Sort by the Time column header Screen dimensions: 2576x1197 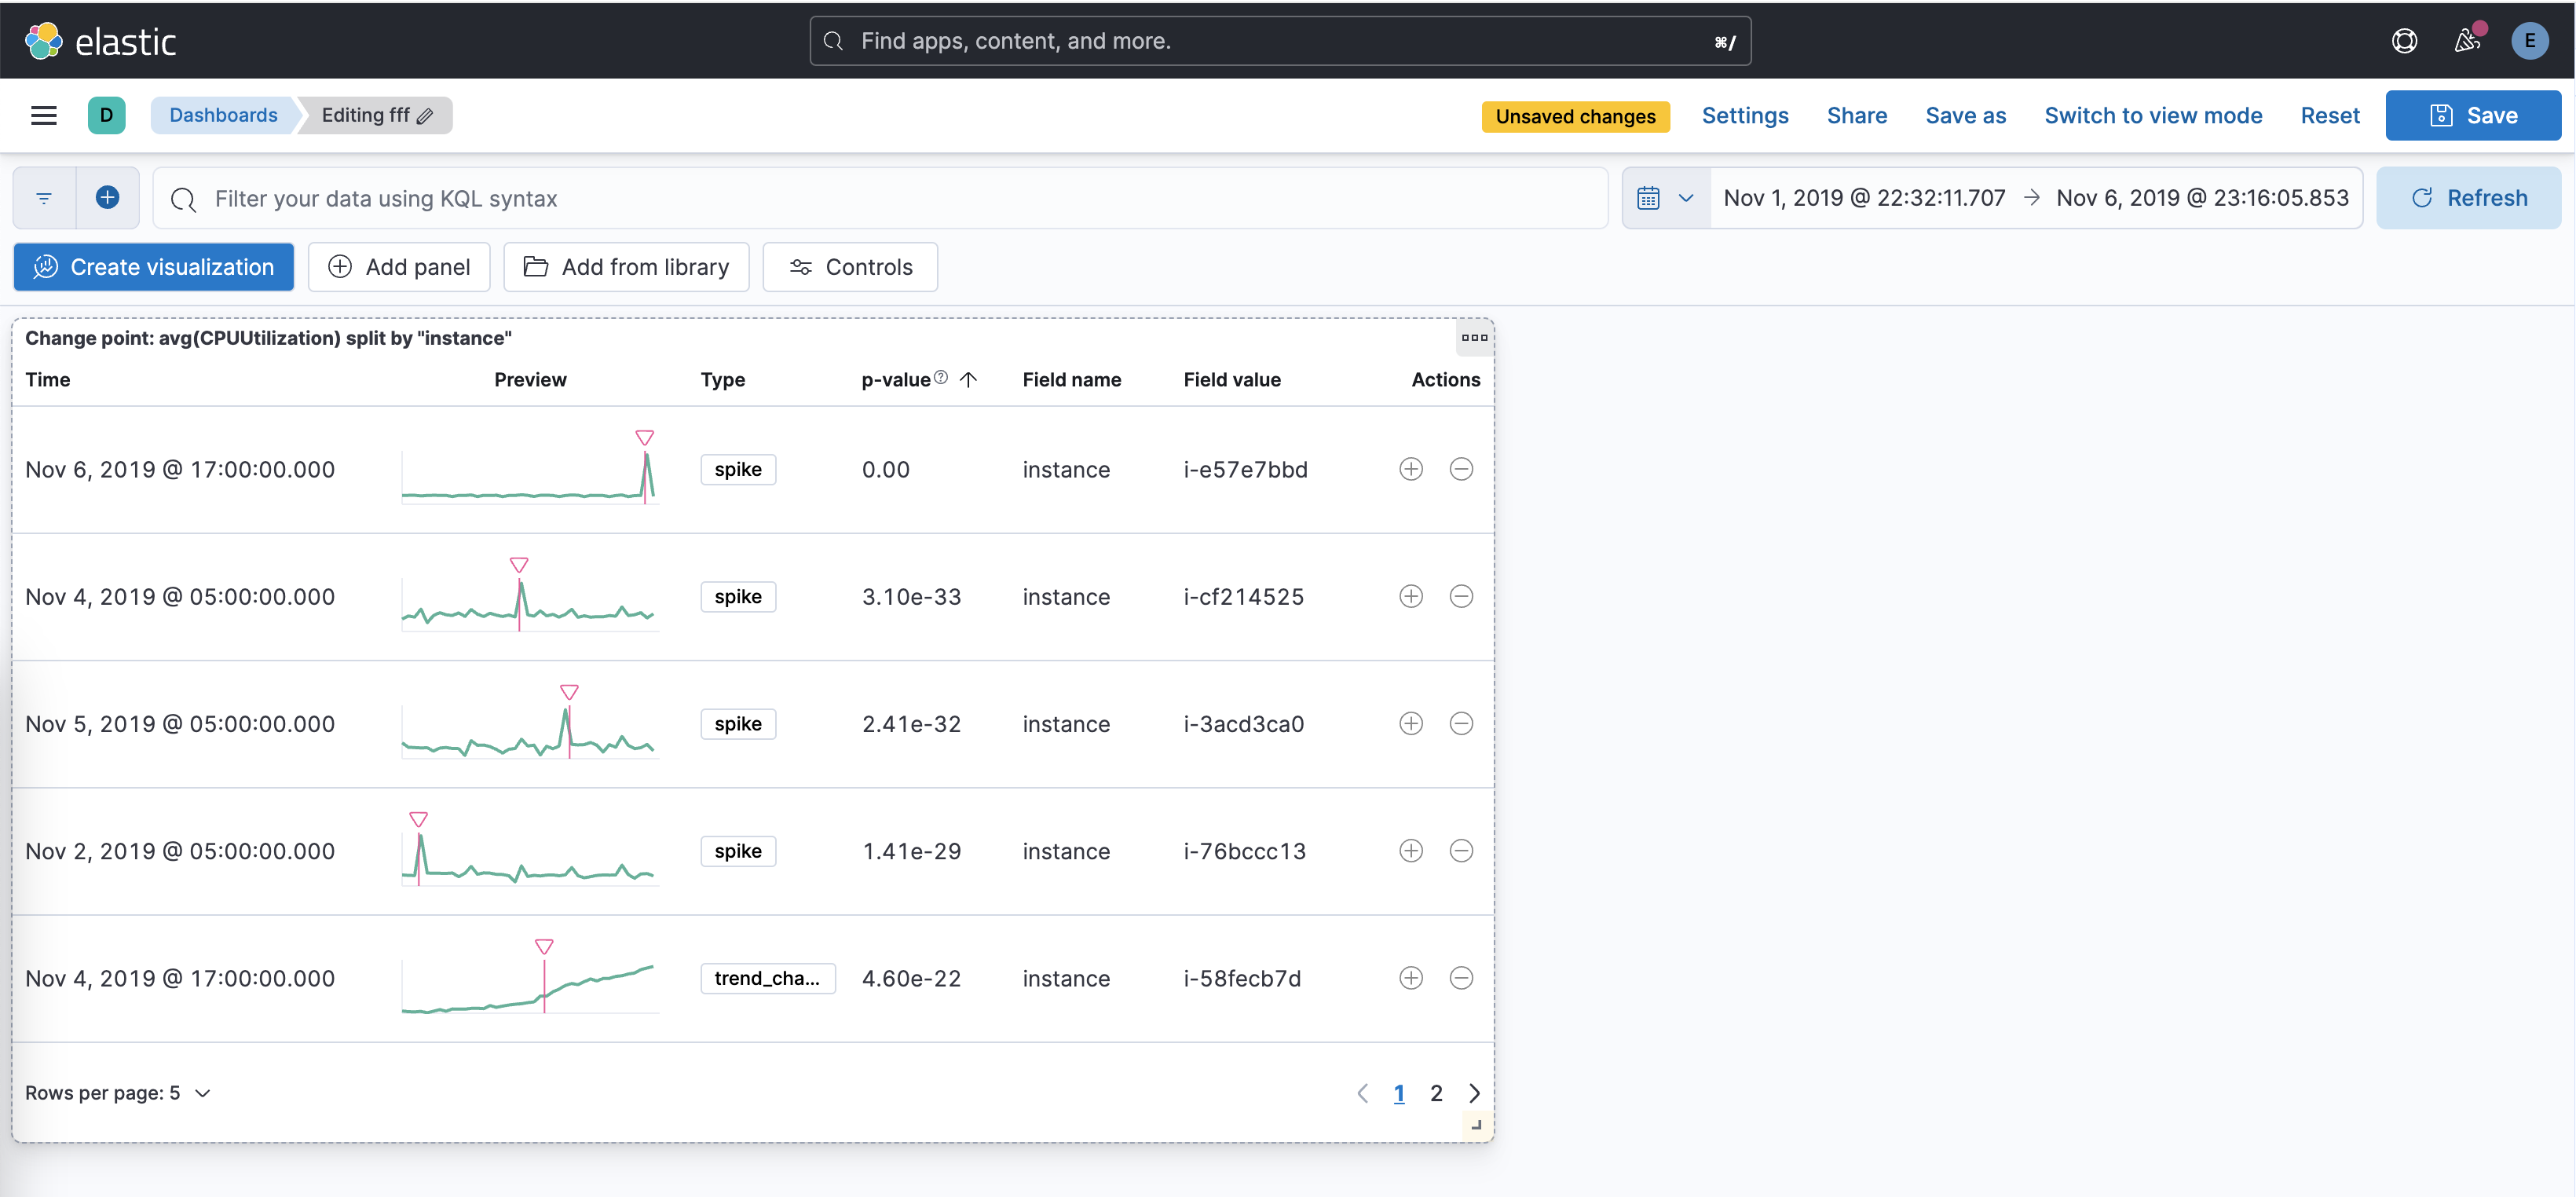click(48, 379)
